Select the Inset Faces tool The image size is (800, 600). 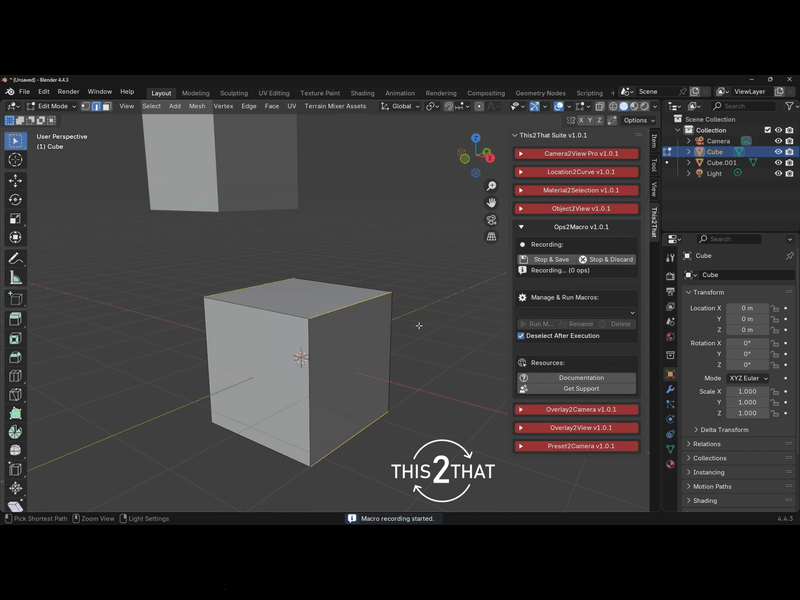click(15, 338)
